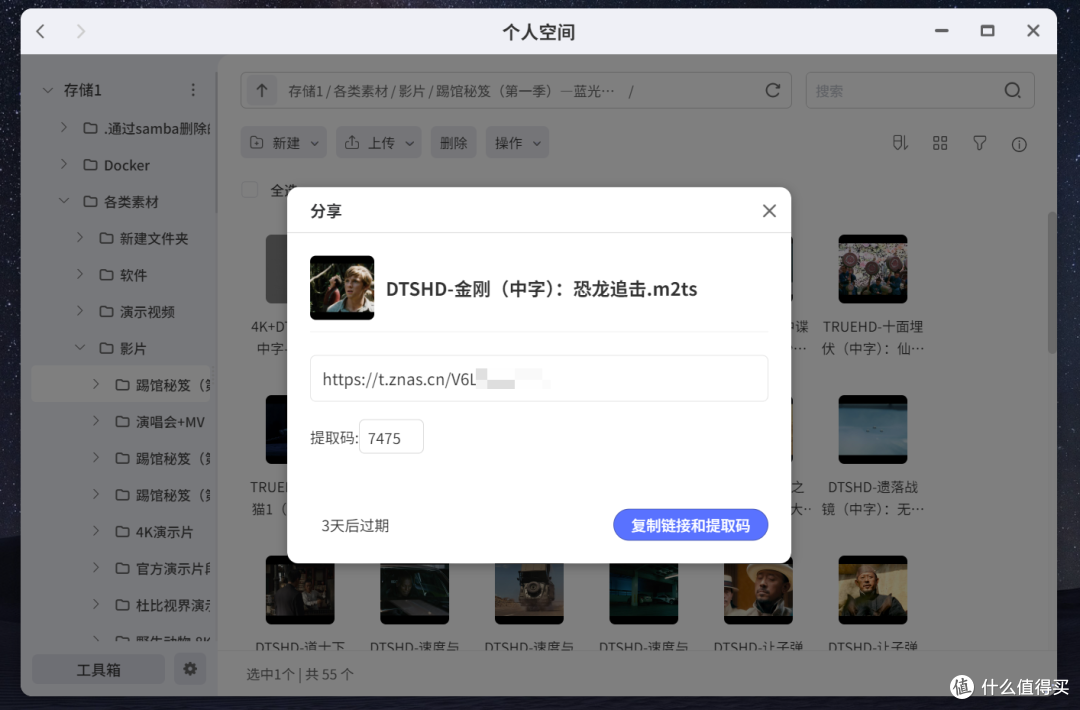Expand the 新建文件夹 tree node

tap(80, 238)
